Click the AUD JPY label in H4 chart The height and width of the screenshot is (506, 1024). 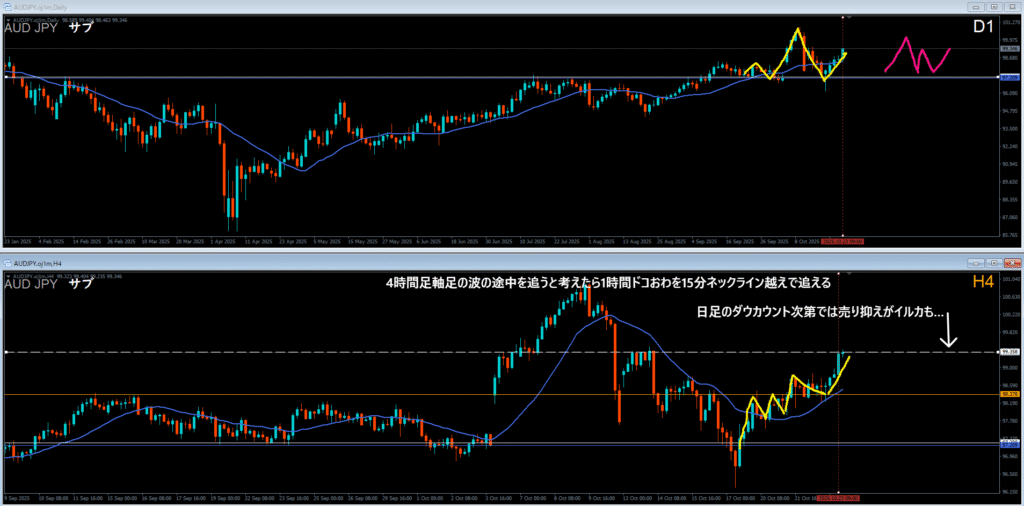(x=32, y=284)
